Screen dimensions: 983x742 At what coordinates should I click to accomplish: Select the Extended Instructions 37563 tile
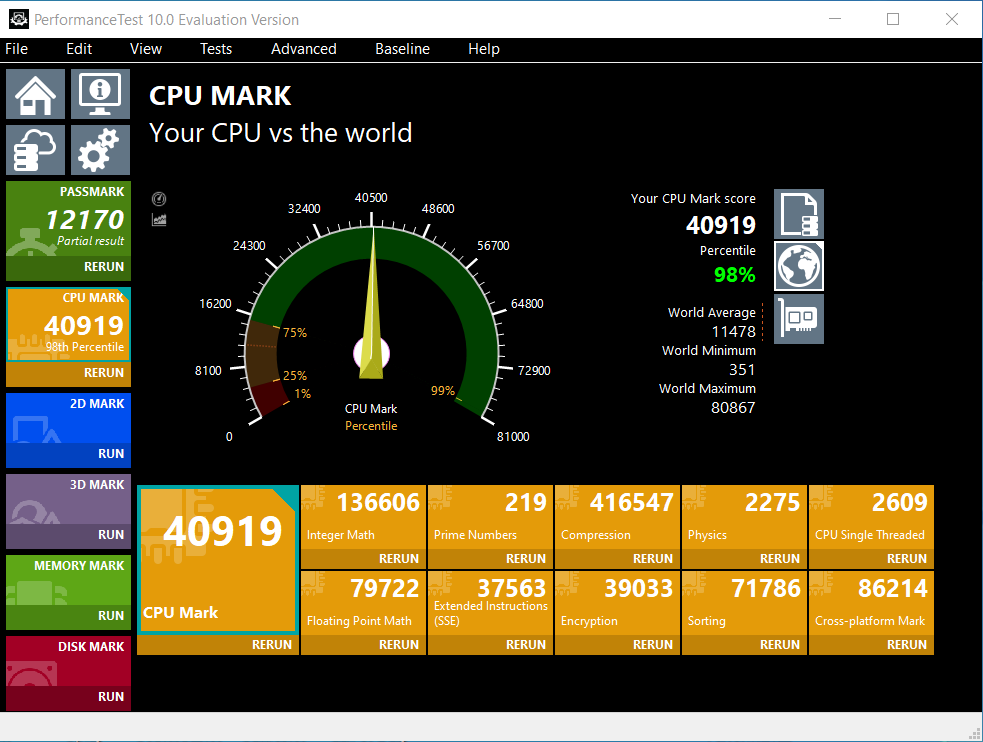click(490, 604)
